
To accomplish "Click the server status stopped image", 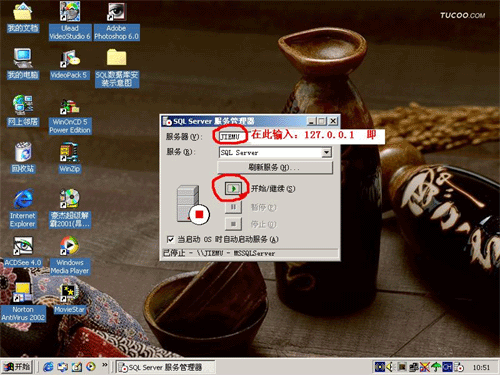I will (x=192, y=205).
